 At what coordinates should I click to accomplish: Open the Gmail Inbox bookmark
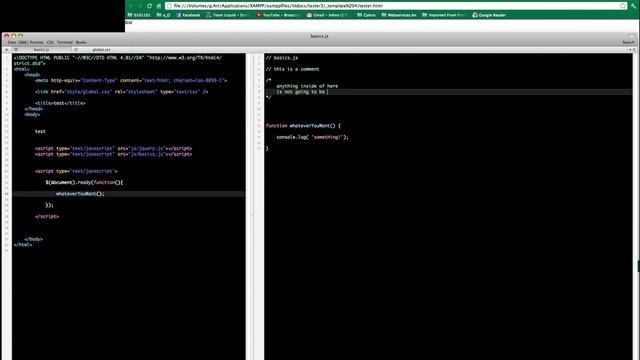(x=327, y=15)
